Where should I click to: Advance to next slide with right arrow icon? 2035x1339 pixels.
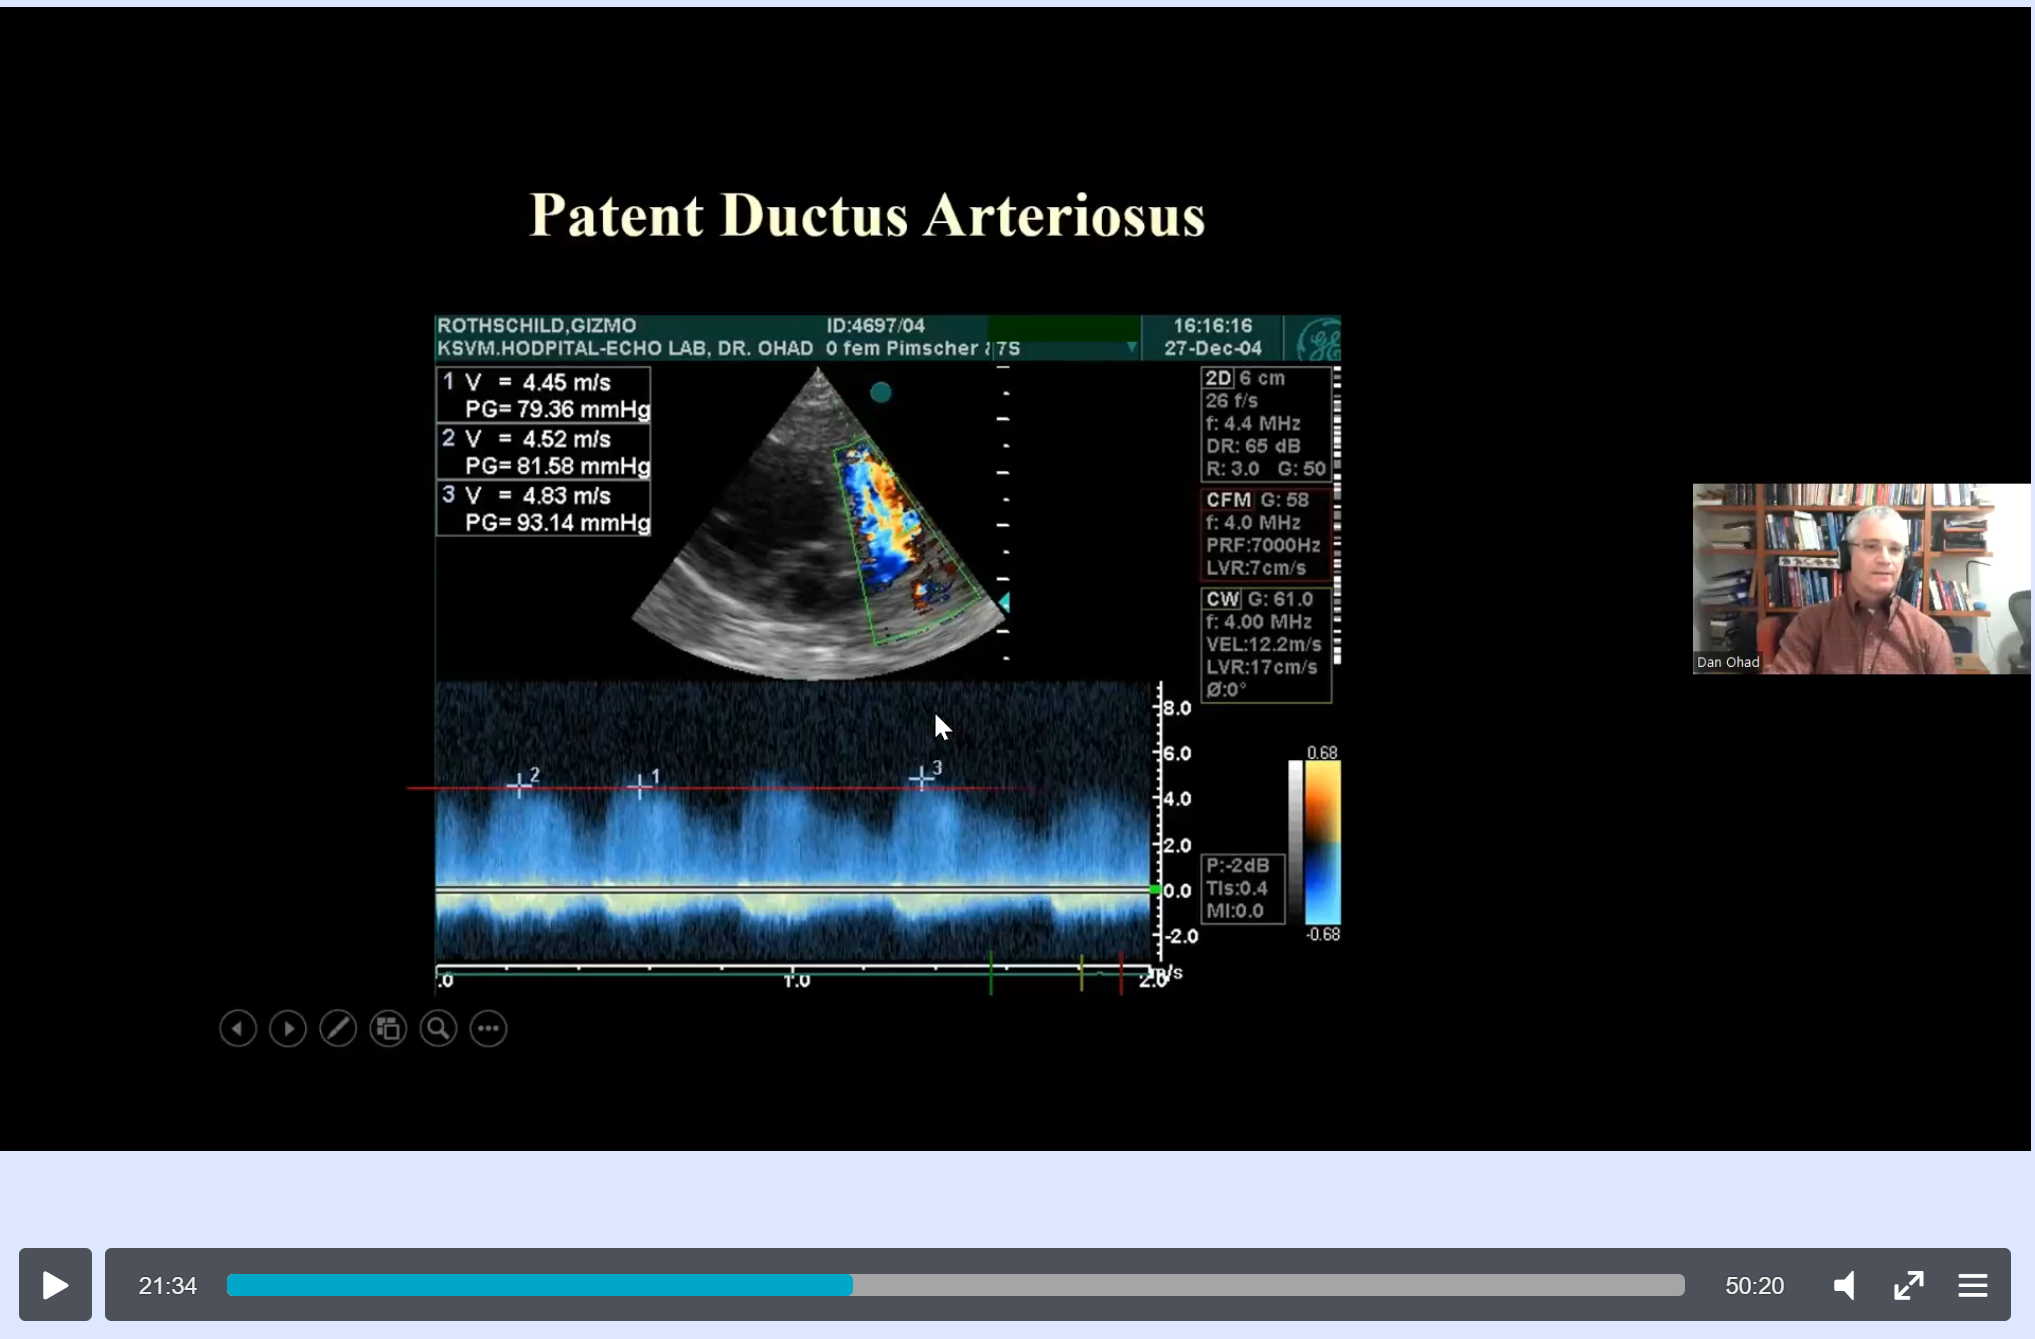point(288,1028)
